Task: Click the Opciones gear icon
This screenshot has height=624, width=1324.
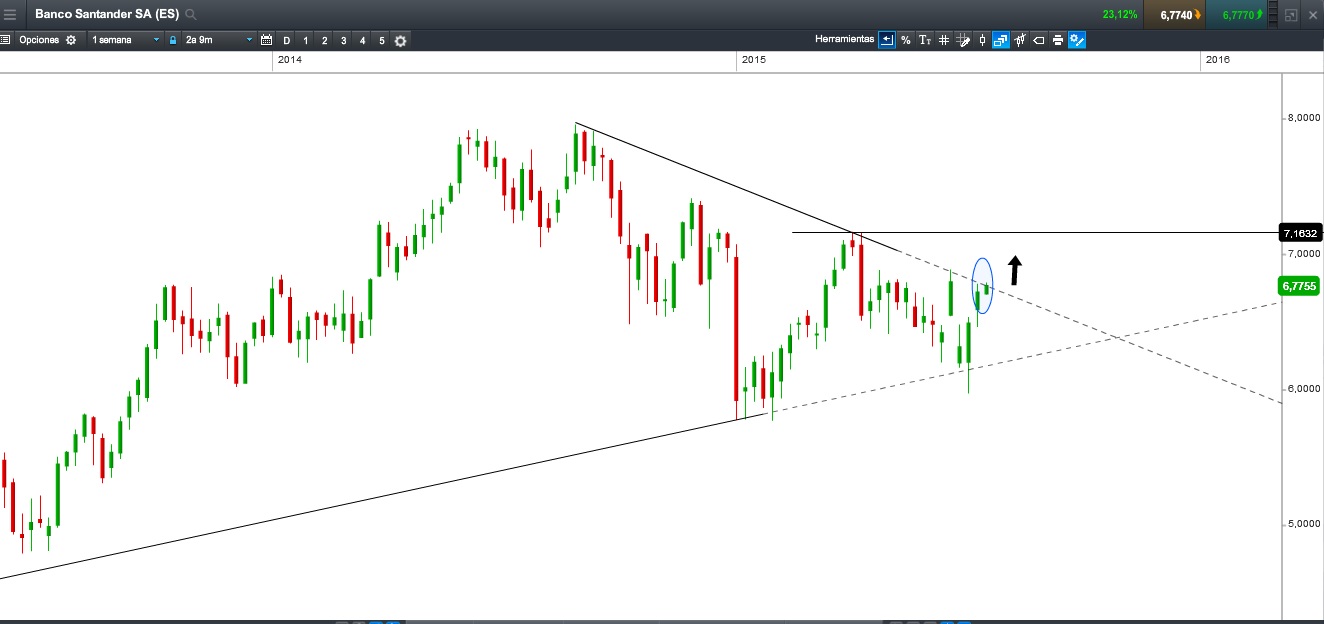Action: [71, 40]
